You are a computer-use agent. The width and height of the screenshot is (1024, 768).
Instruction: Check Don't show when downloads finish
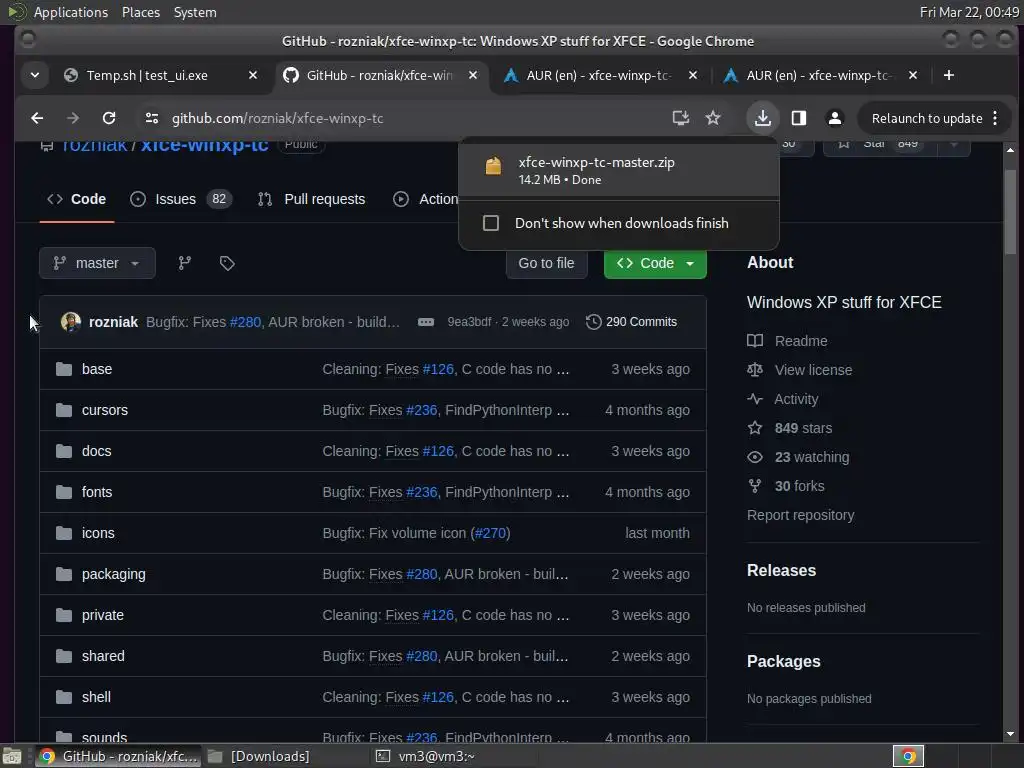490,223
